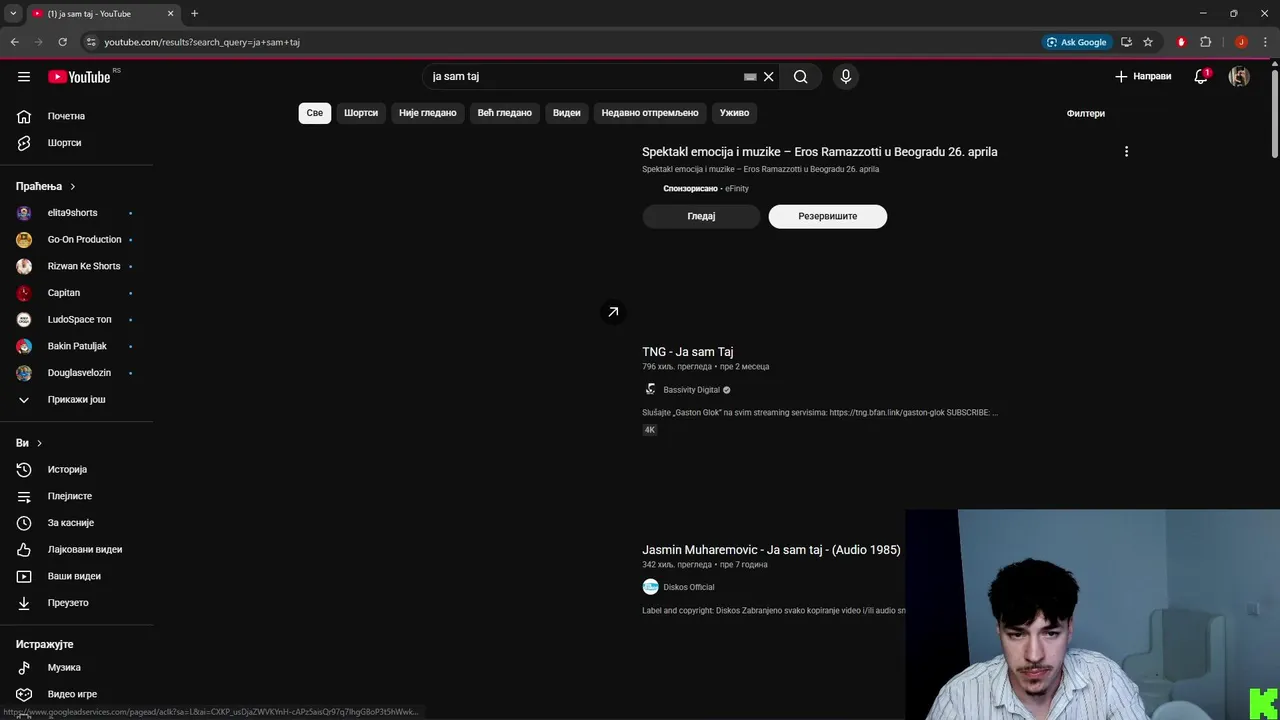Select the Све filter chip
The image size is (1280, 720).
click(314, 113)
